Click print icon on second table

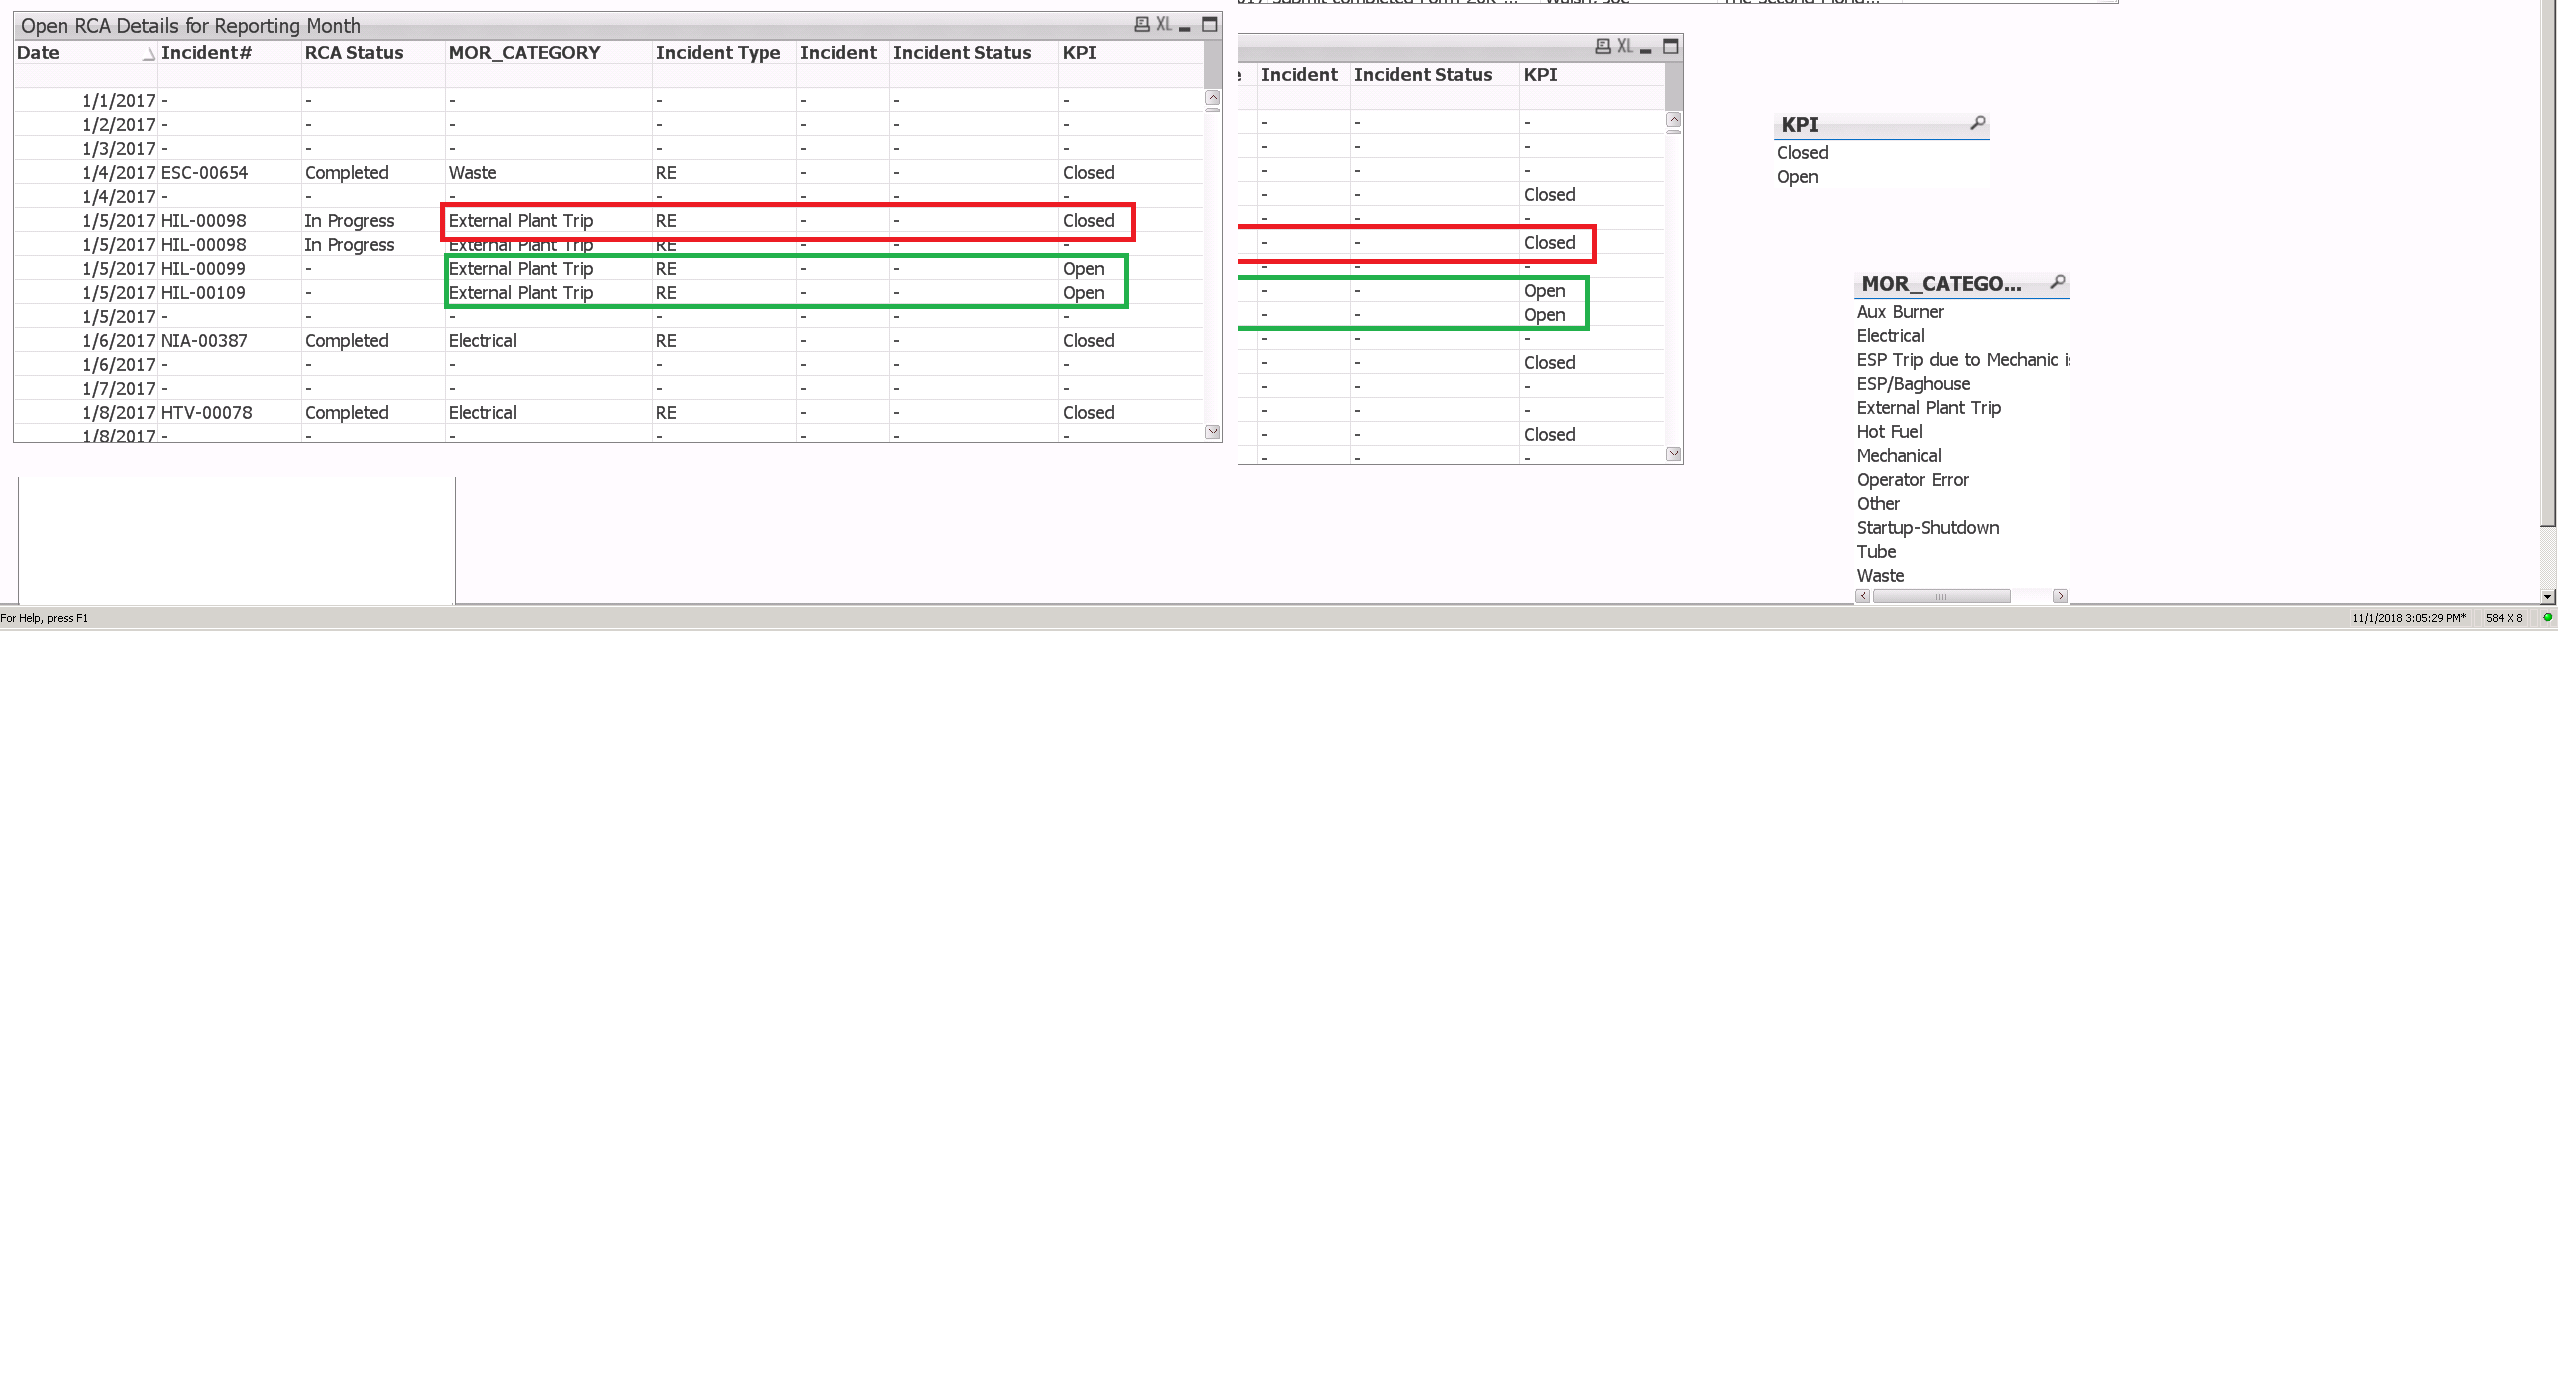1602,47
